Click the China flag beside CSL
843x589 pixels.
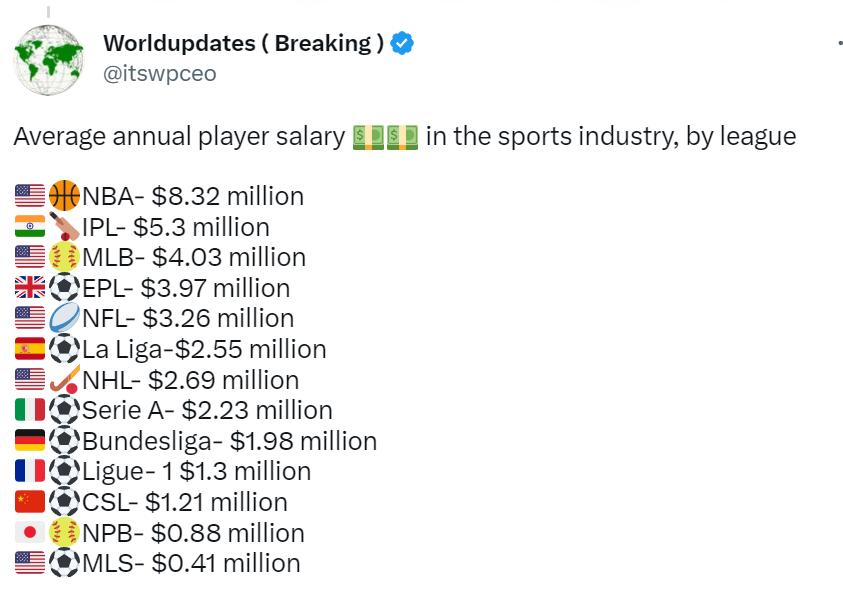pyautogui.click(x=30, y=502)
